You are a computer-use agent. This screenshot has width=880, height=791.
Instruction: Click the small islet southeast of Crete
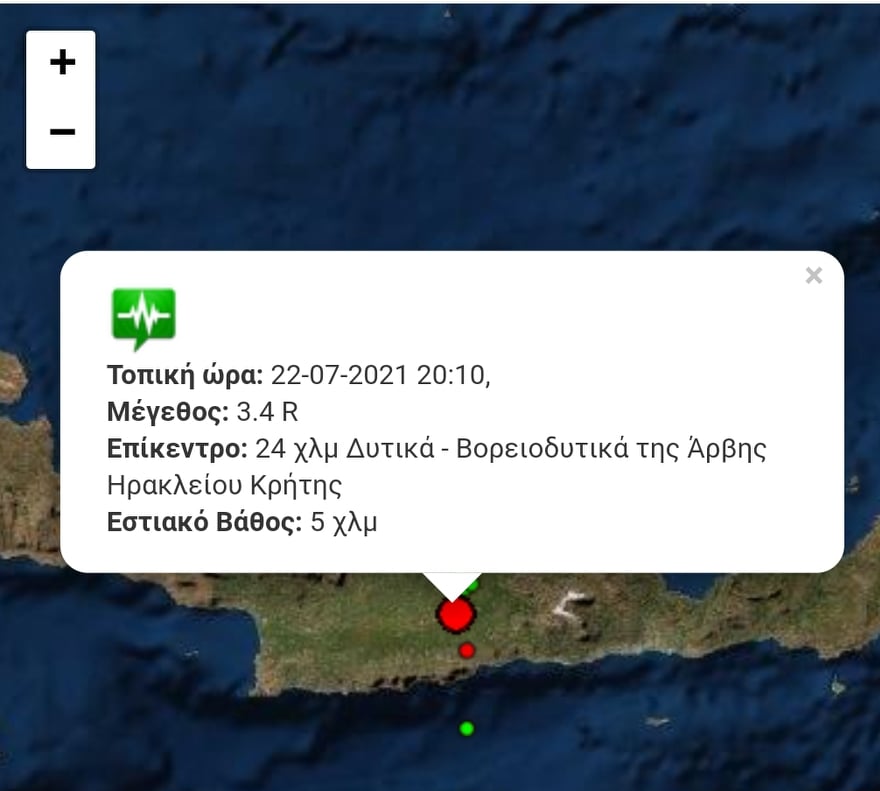tap(837, 685)
